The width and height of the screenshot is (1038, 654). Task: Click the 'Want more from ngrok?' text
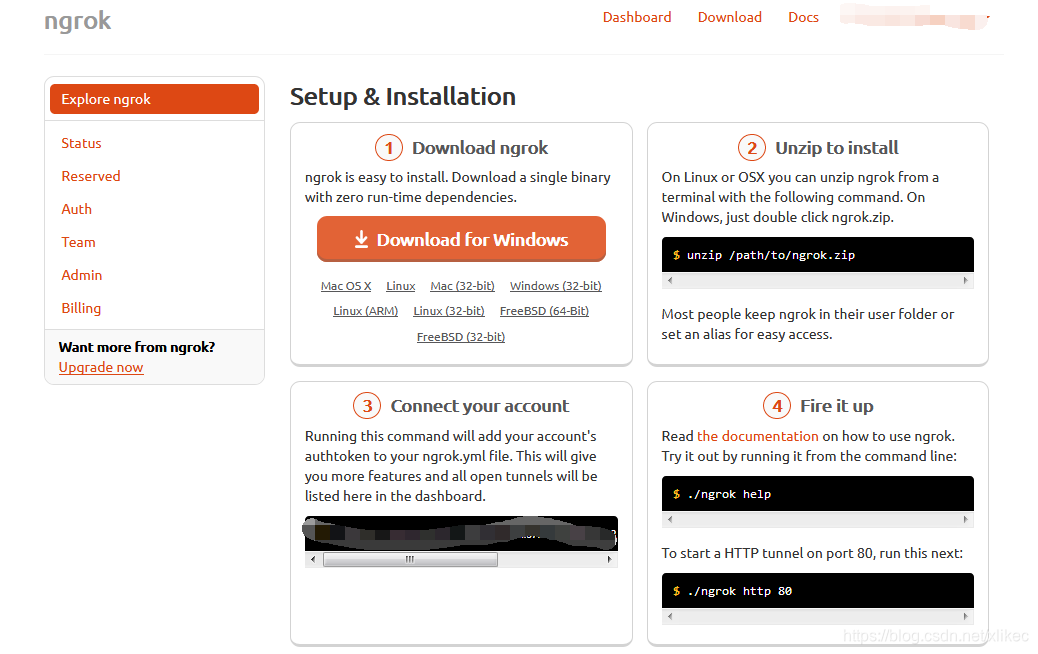click(136, 348)
